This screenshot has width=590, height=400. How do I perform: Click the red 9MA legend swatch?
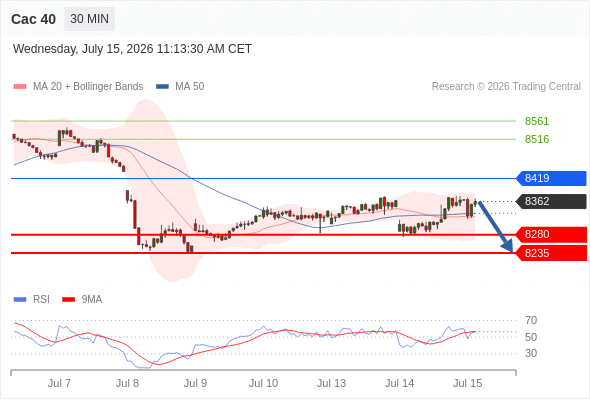click(x=68, y=300)
